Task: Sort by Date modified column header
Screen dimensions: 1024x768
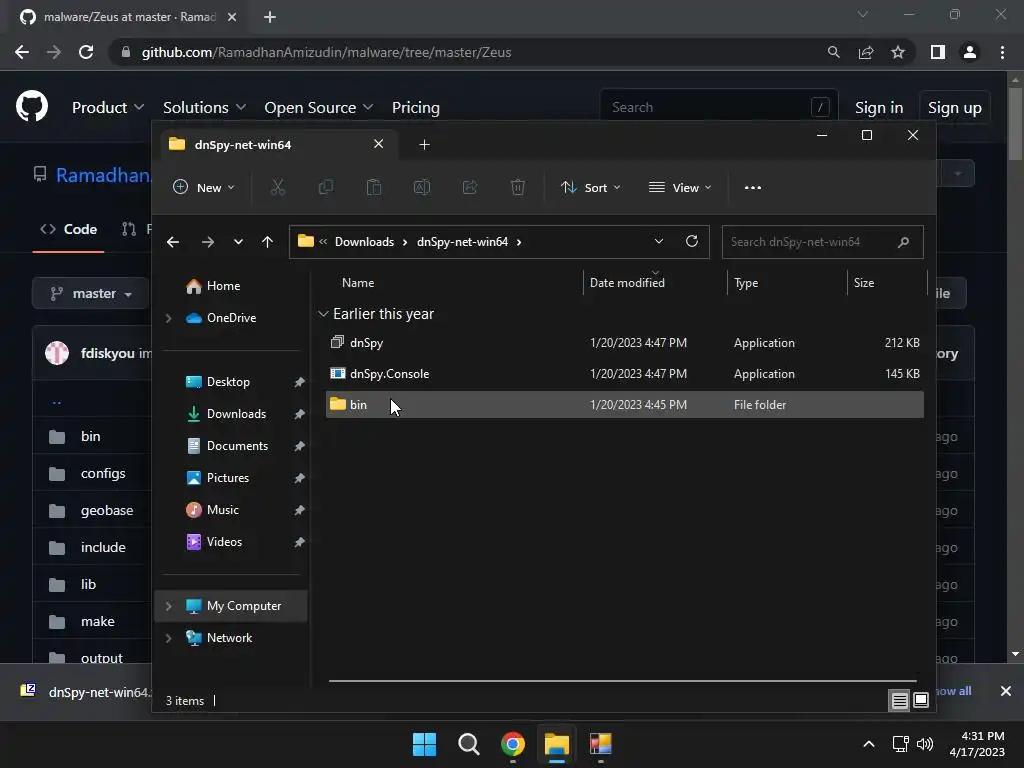Action: tap(627, 283)
